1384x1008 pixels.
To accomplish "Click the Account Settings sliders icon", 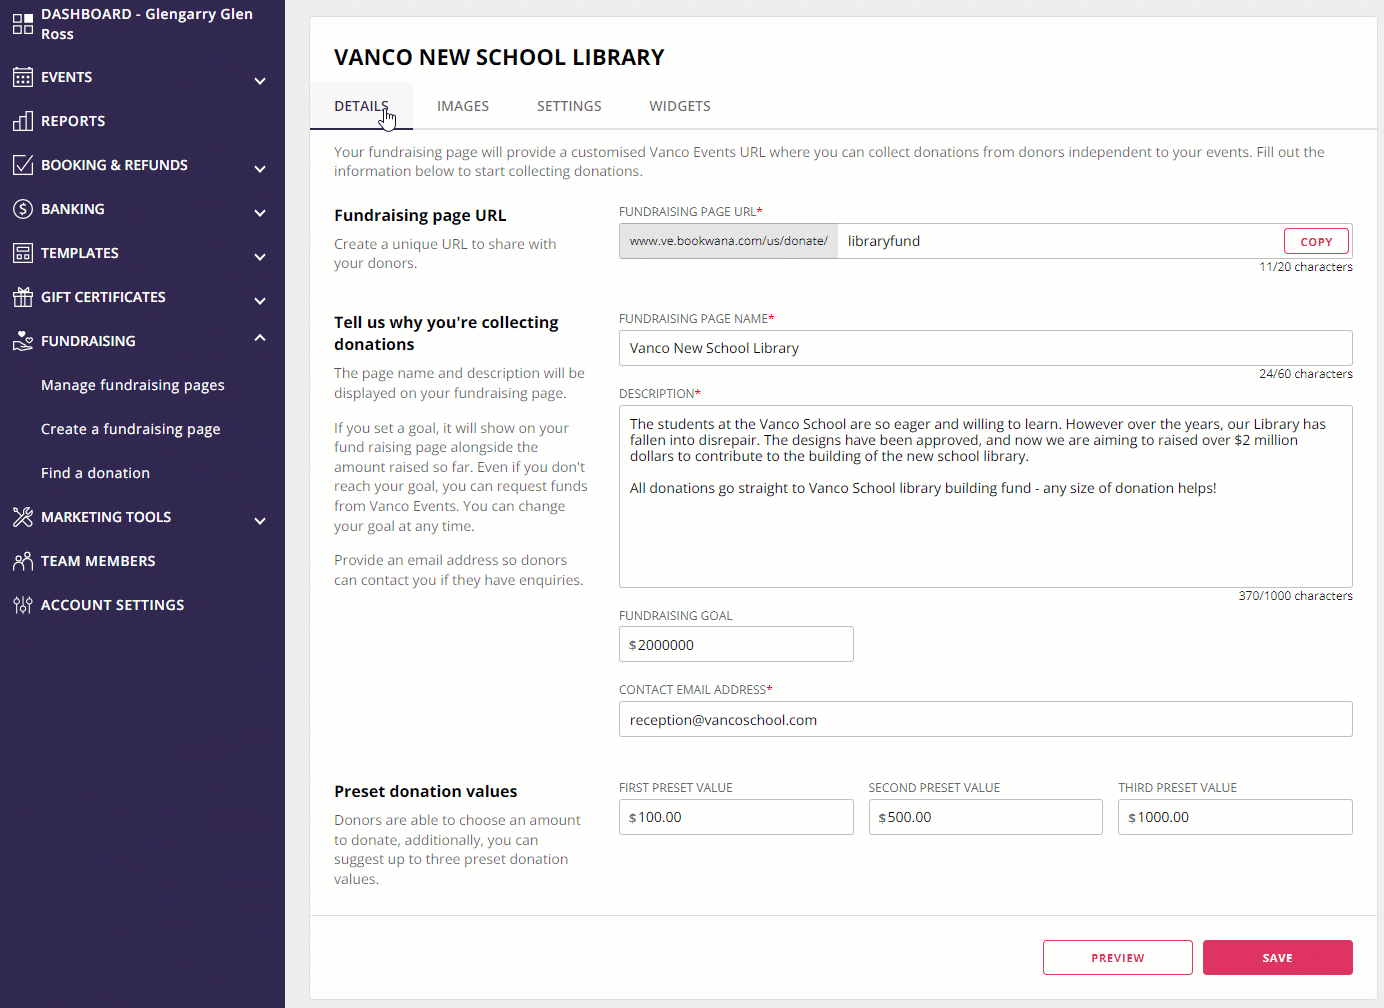I will coord(22,605).
